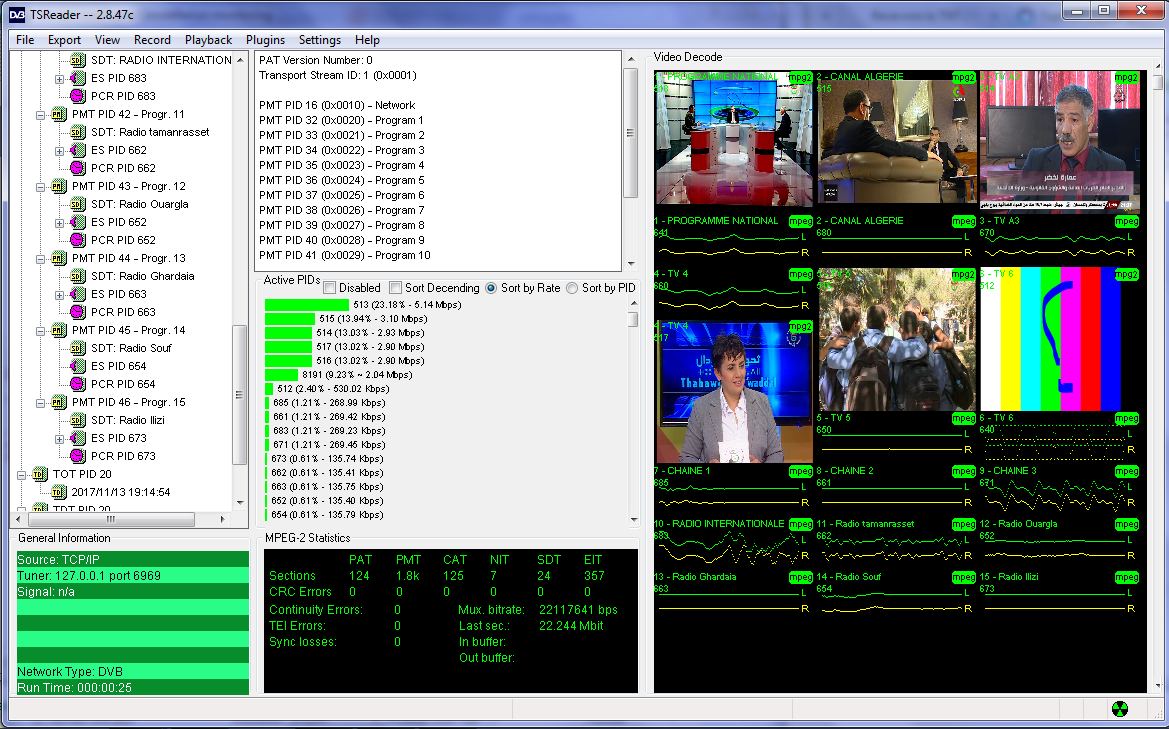This screenshot has height=729, width=1169.
Task: Select PMT PID 36 Program 5 line
Action: [342, 180]
